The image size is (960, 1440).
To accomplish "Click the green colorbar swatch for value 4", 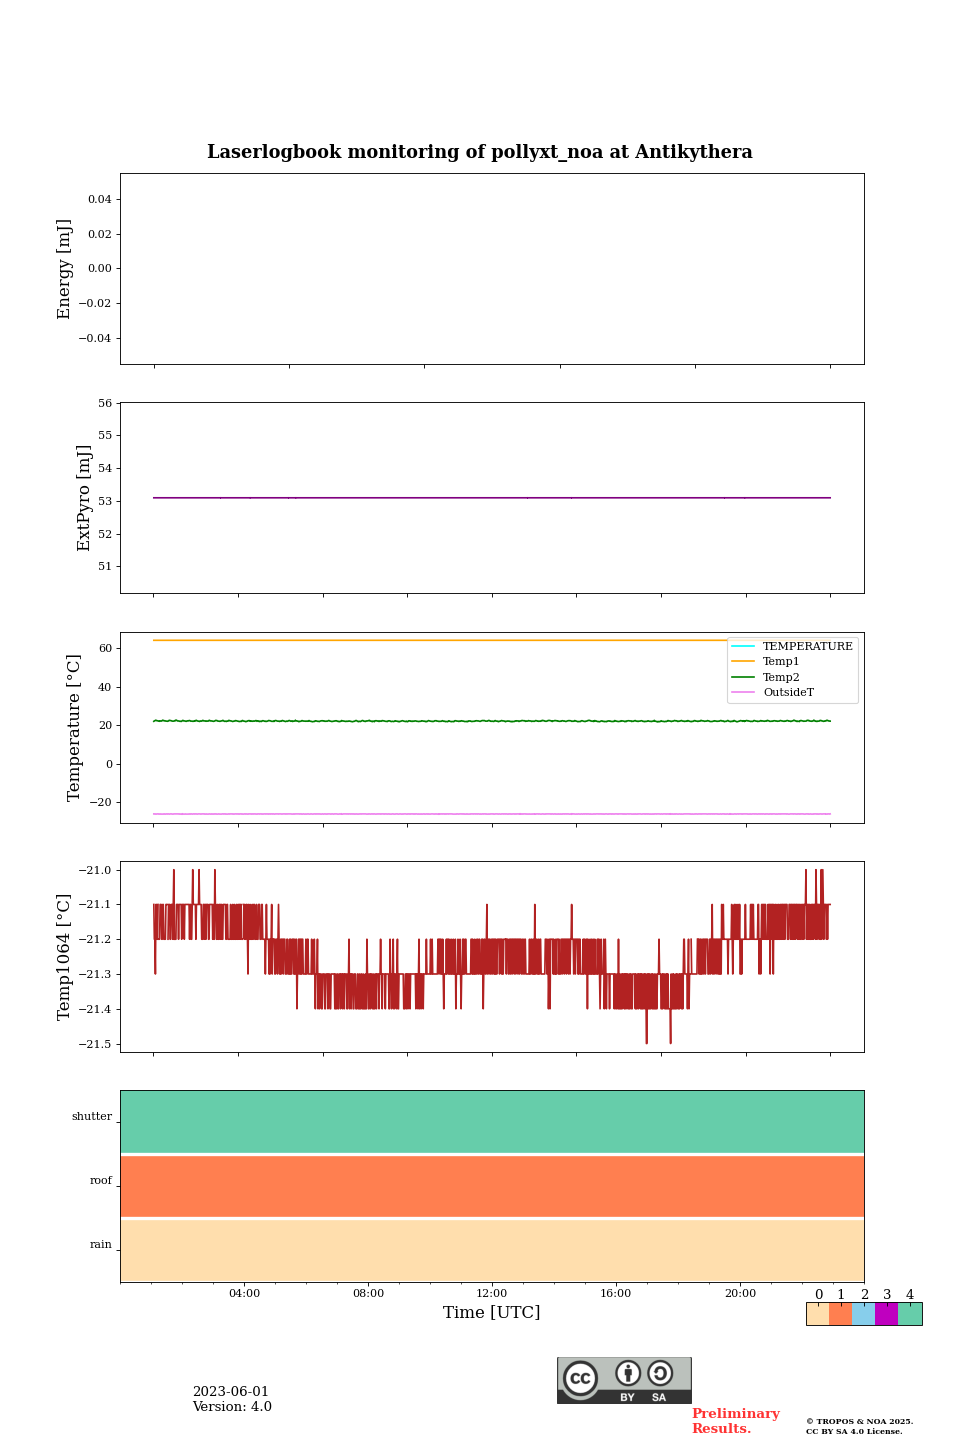I will (910, 1314).
